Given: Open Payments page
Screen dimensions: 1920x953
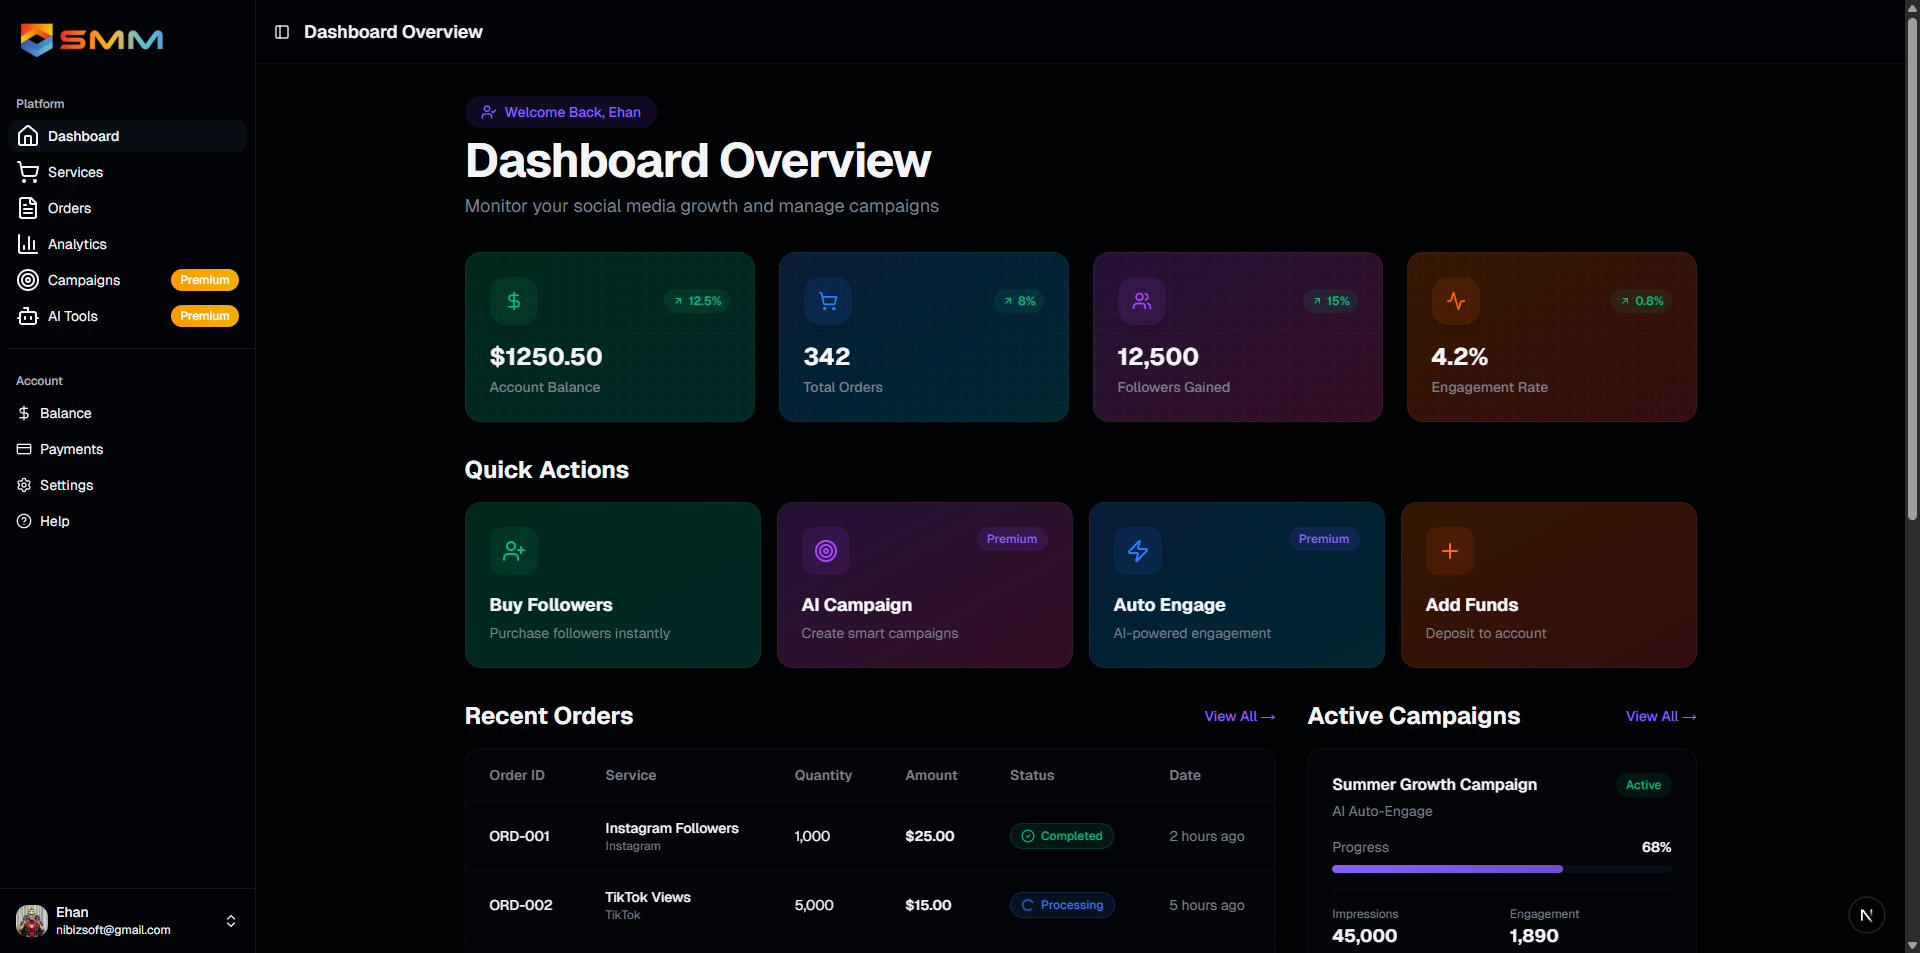Looking at the screenshot, I should (x=127, y=449).
